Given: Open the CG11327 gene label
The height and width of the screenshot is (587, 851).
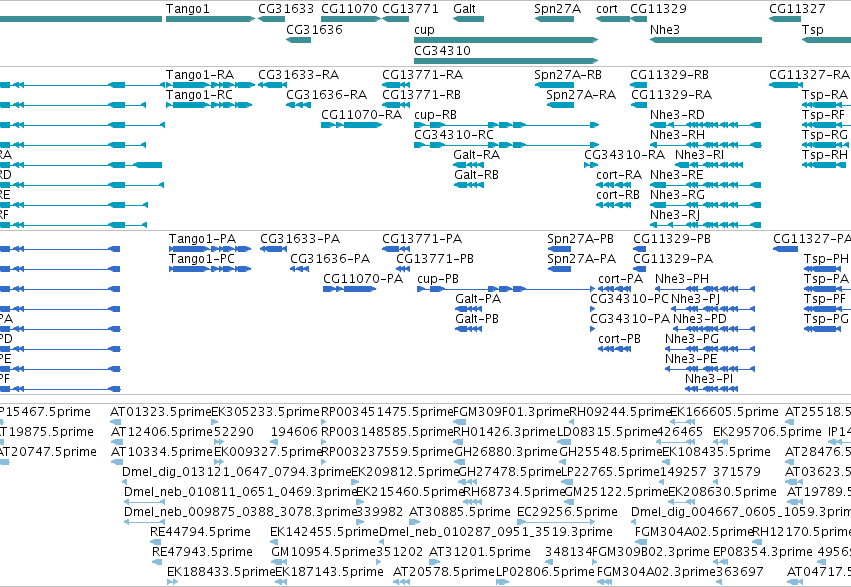Looking at the screenshot, I should [797, 9].
